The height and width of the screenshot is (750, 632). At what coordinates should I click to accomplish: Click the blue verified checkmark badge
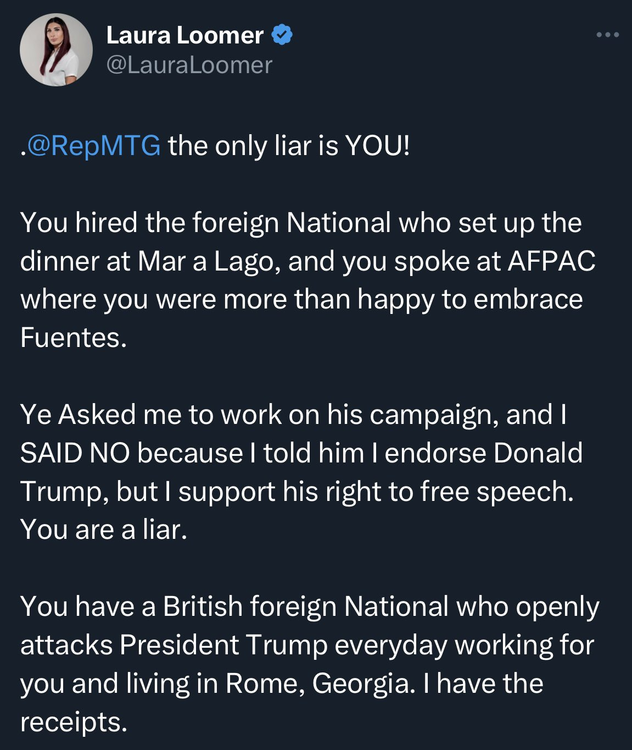pyautogui.click(x=283, y=36)
